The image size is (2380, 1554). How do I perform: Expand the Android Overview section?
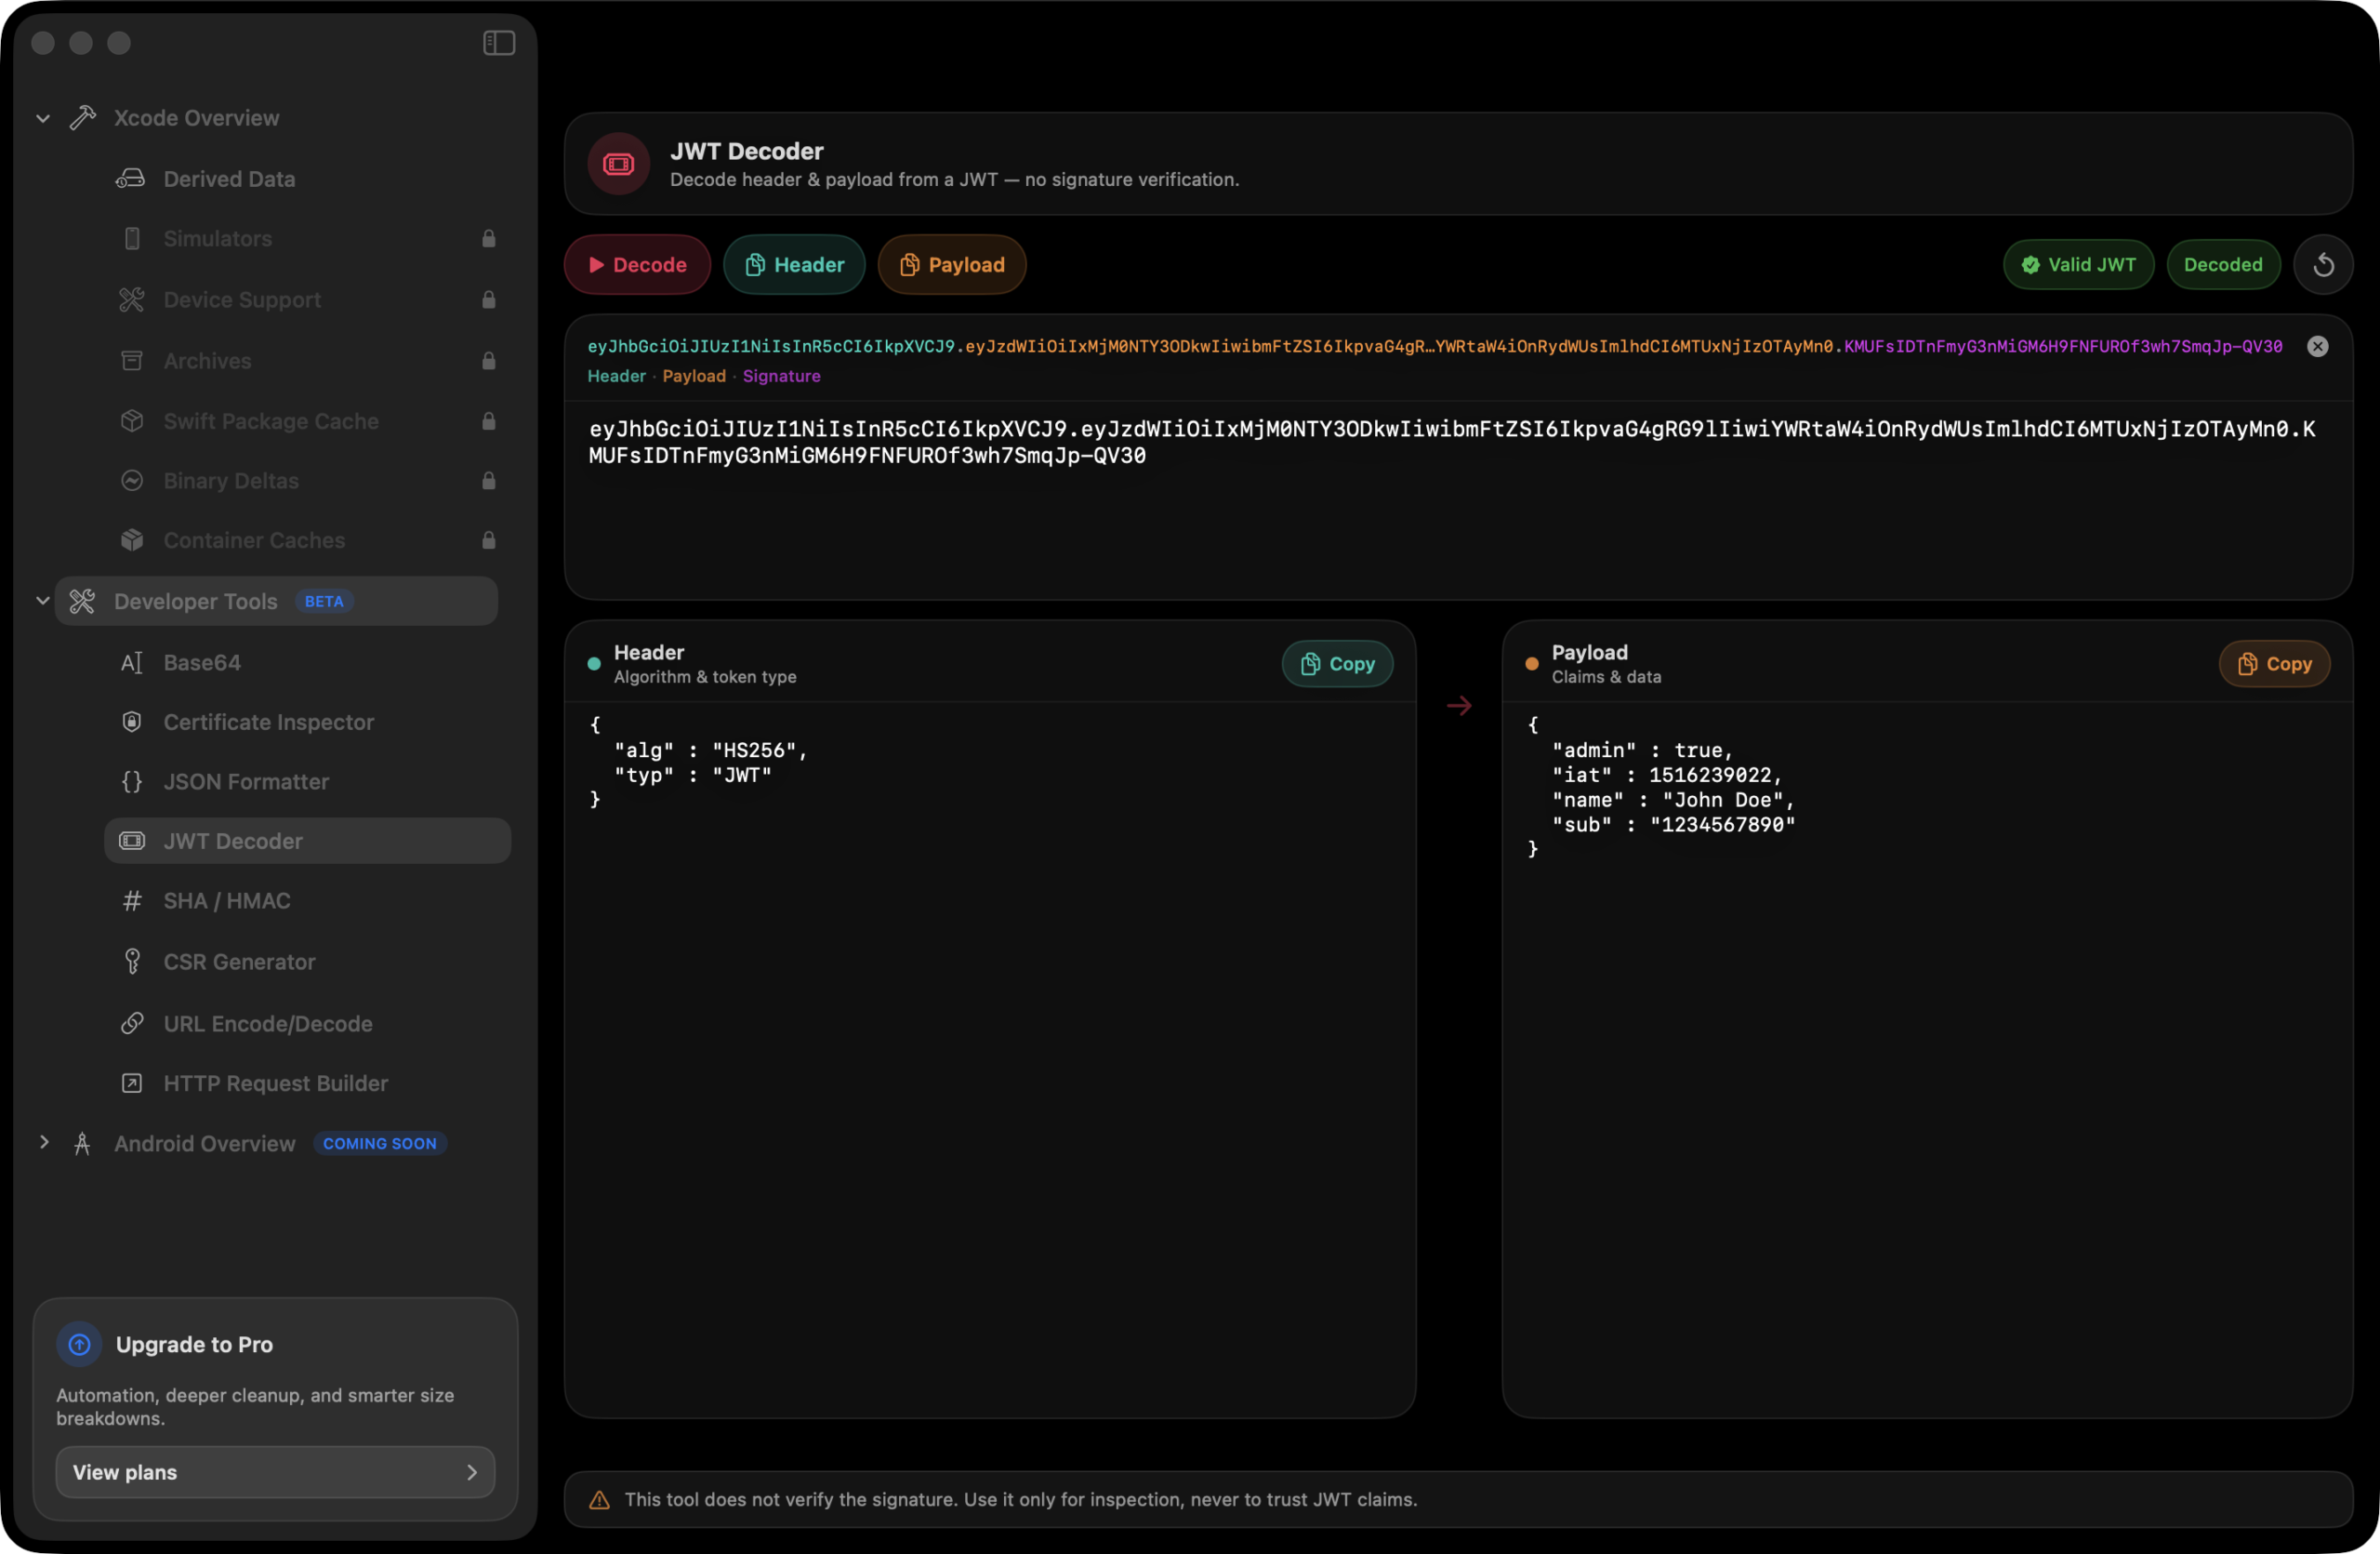pos(43,1142)
